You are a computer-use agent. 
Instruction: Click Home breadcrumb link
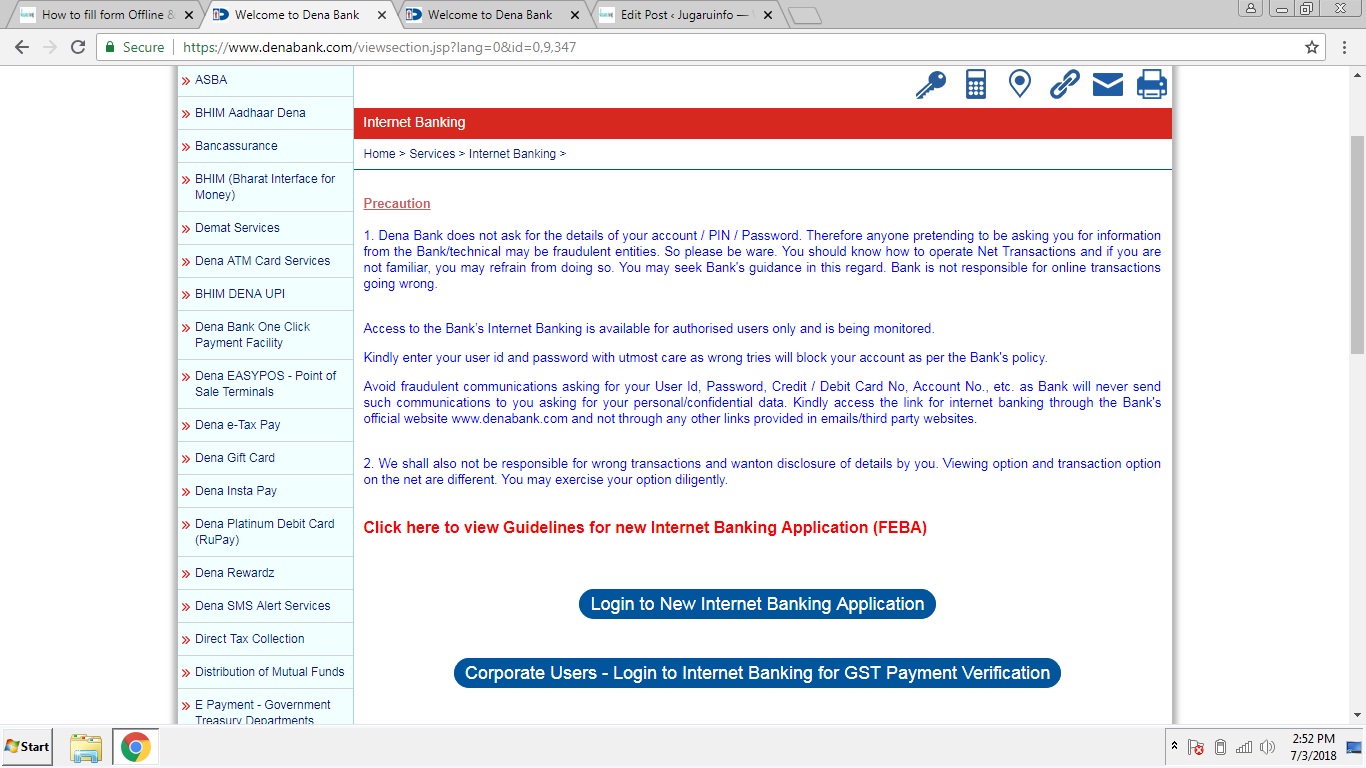point(379,154)
